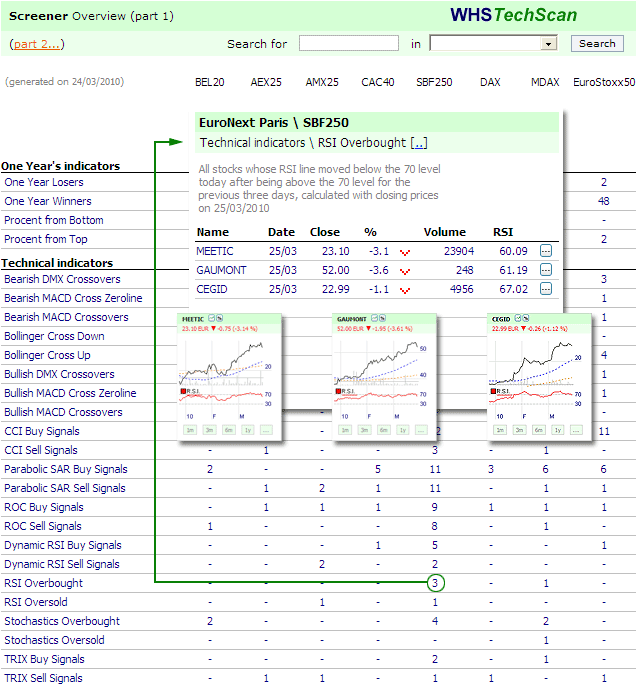Select the DAX index column header

click(x=490, y=83)
